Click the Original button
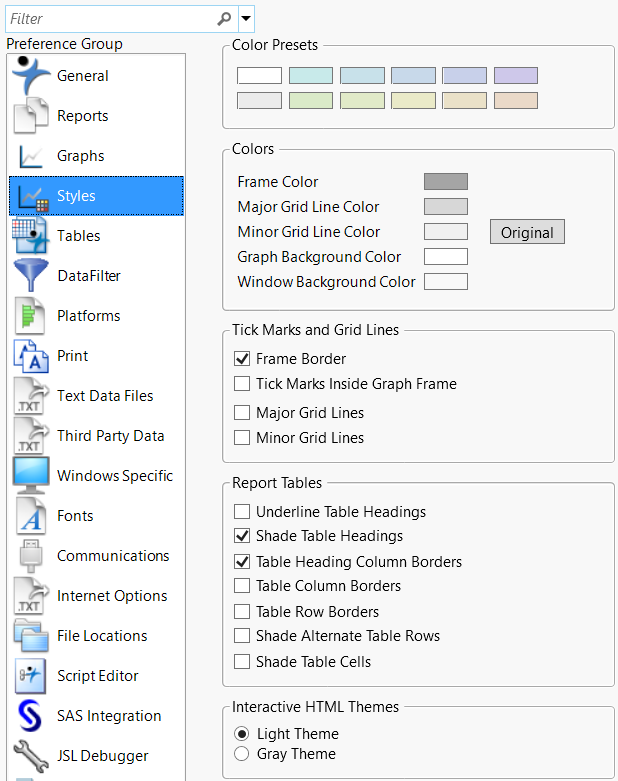 tap(527, 232)
